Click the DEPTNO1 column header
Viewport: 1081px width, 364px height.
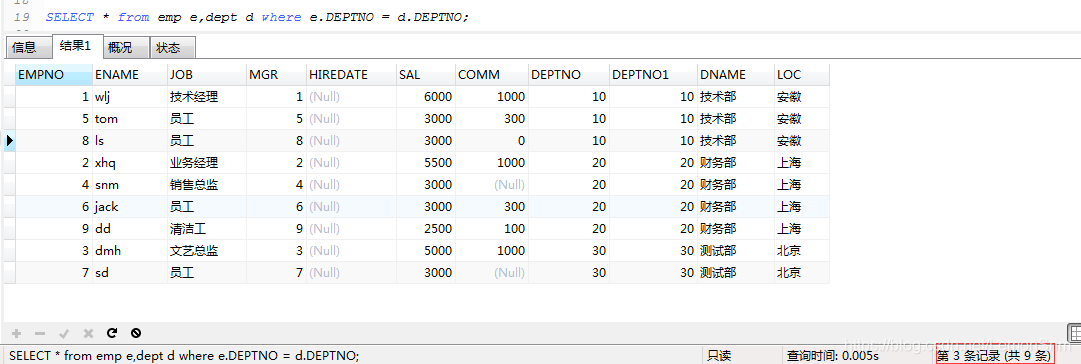[x=653, y=74]
